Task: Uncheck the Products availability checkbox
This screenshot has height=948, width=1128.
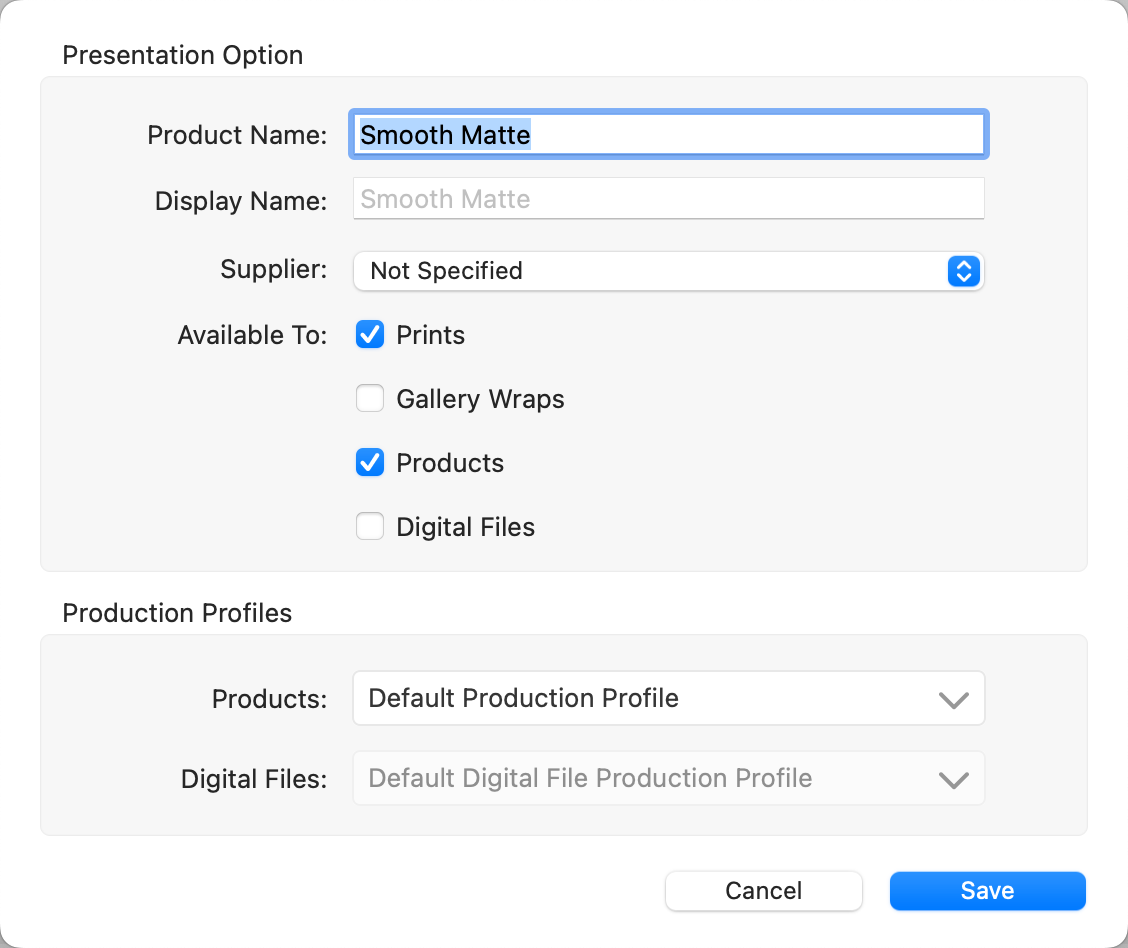Action: pyautogui.click(x=370, y=463)
